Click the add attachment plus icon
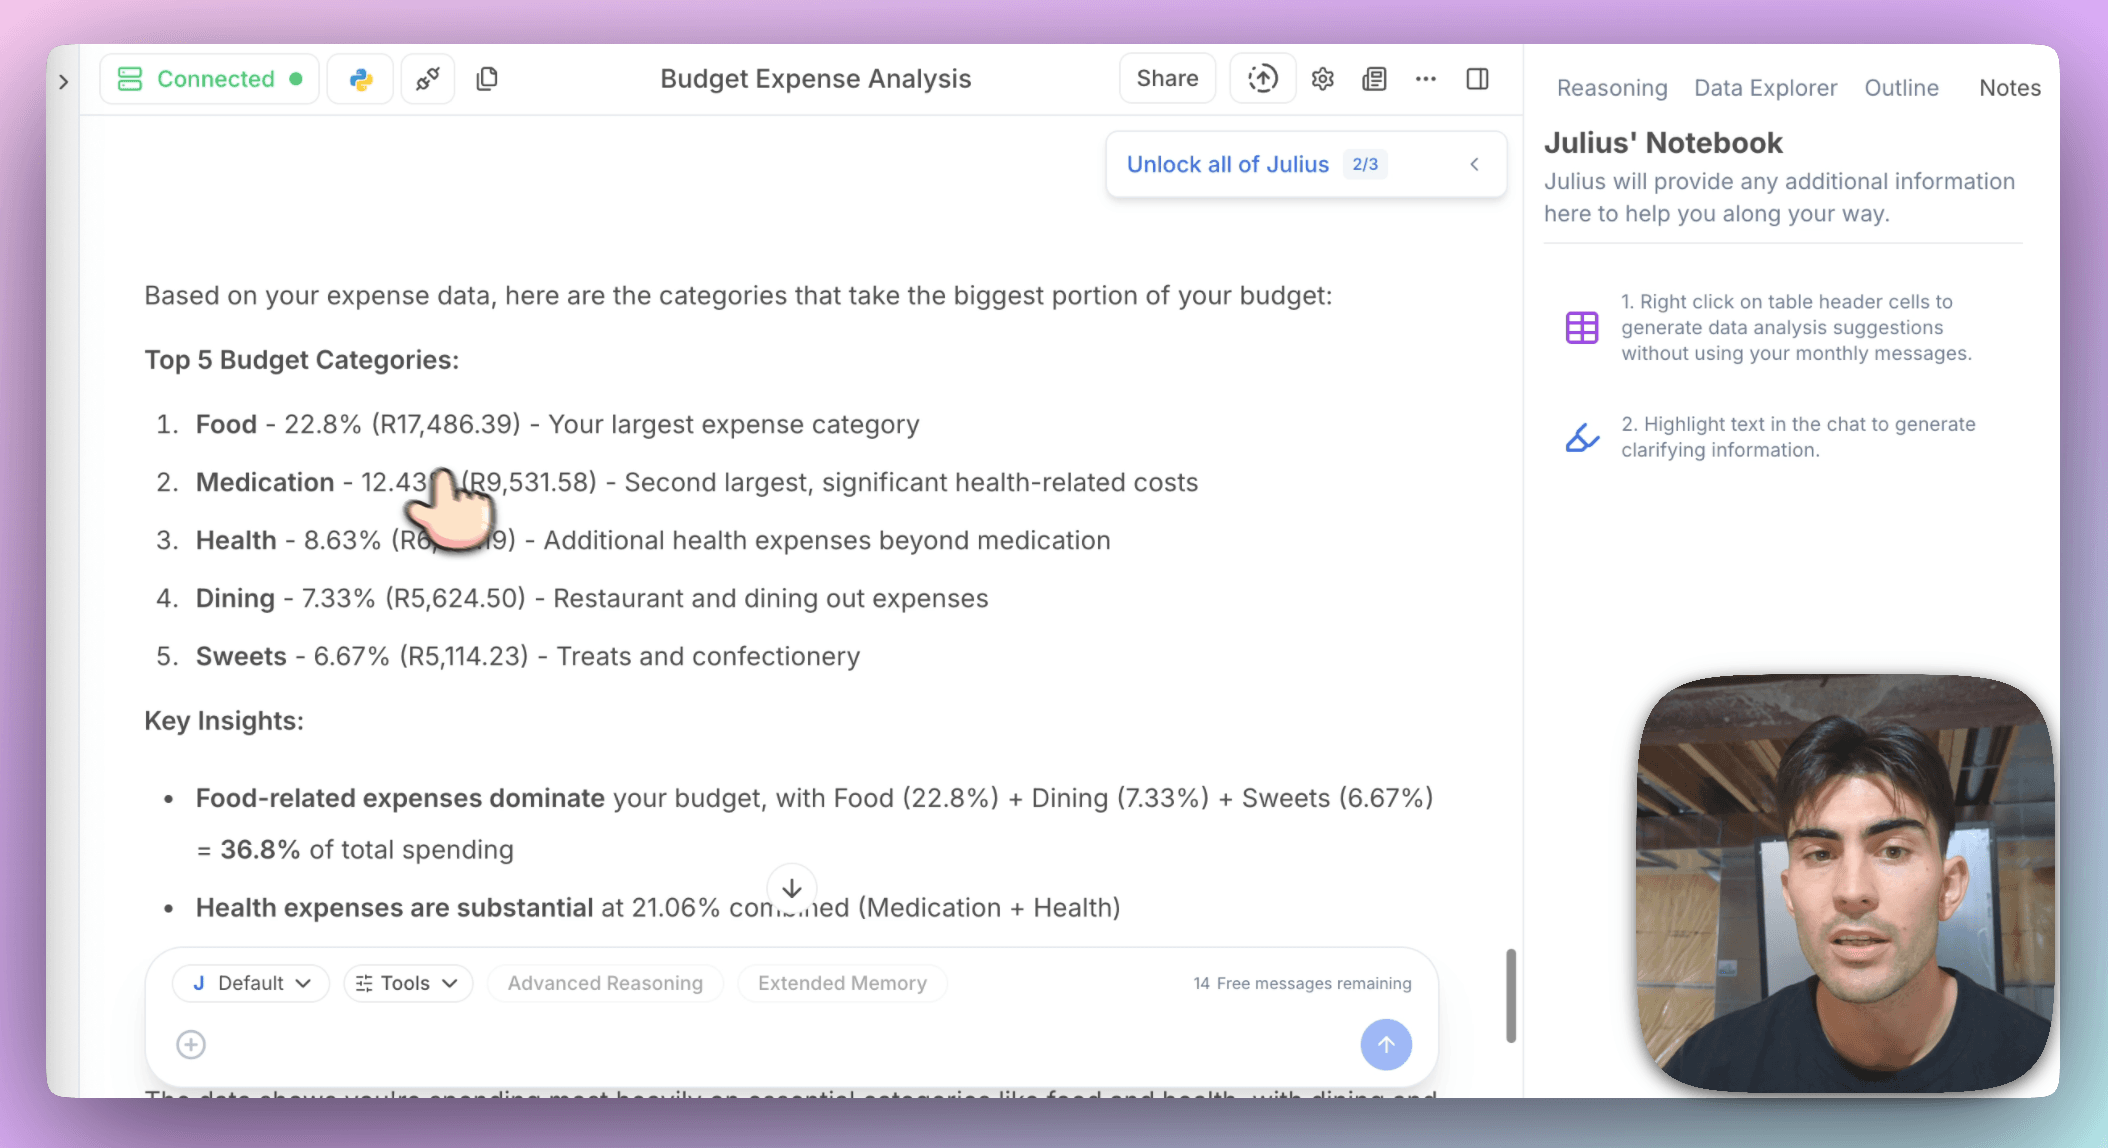Screen dimensions: 2108x1148 pyautogui.click(x=190, y=1044)
